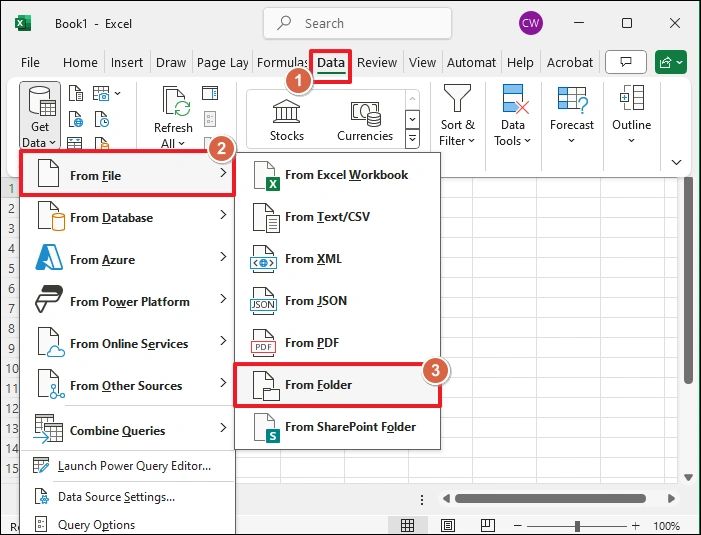Choose From JSON
Viewport: 701px width, 535px height.
point(338,301)
